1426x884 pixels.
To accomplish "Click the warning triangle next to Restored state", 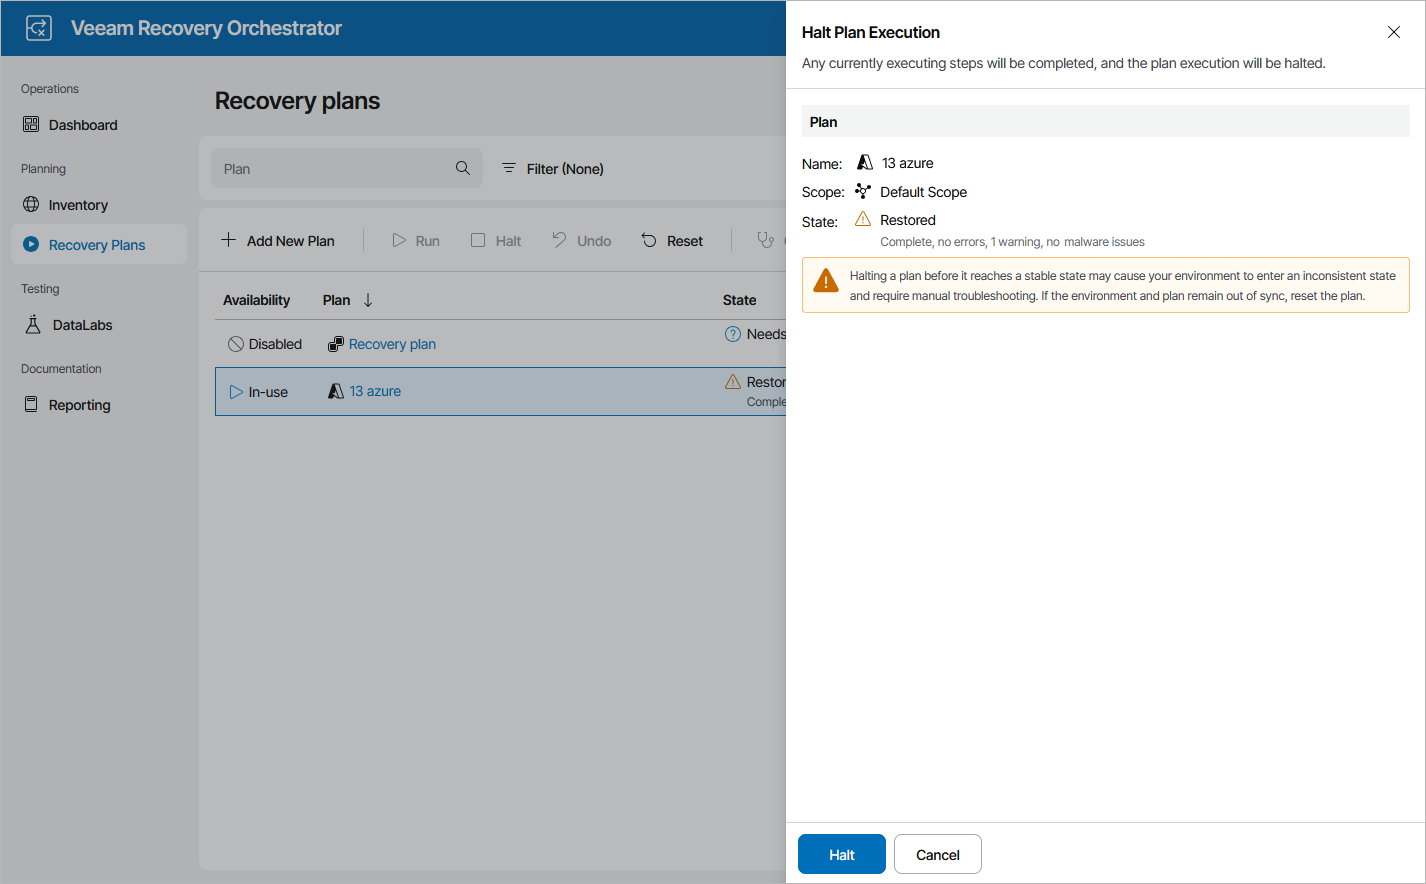I will click(865, 219).
